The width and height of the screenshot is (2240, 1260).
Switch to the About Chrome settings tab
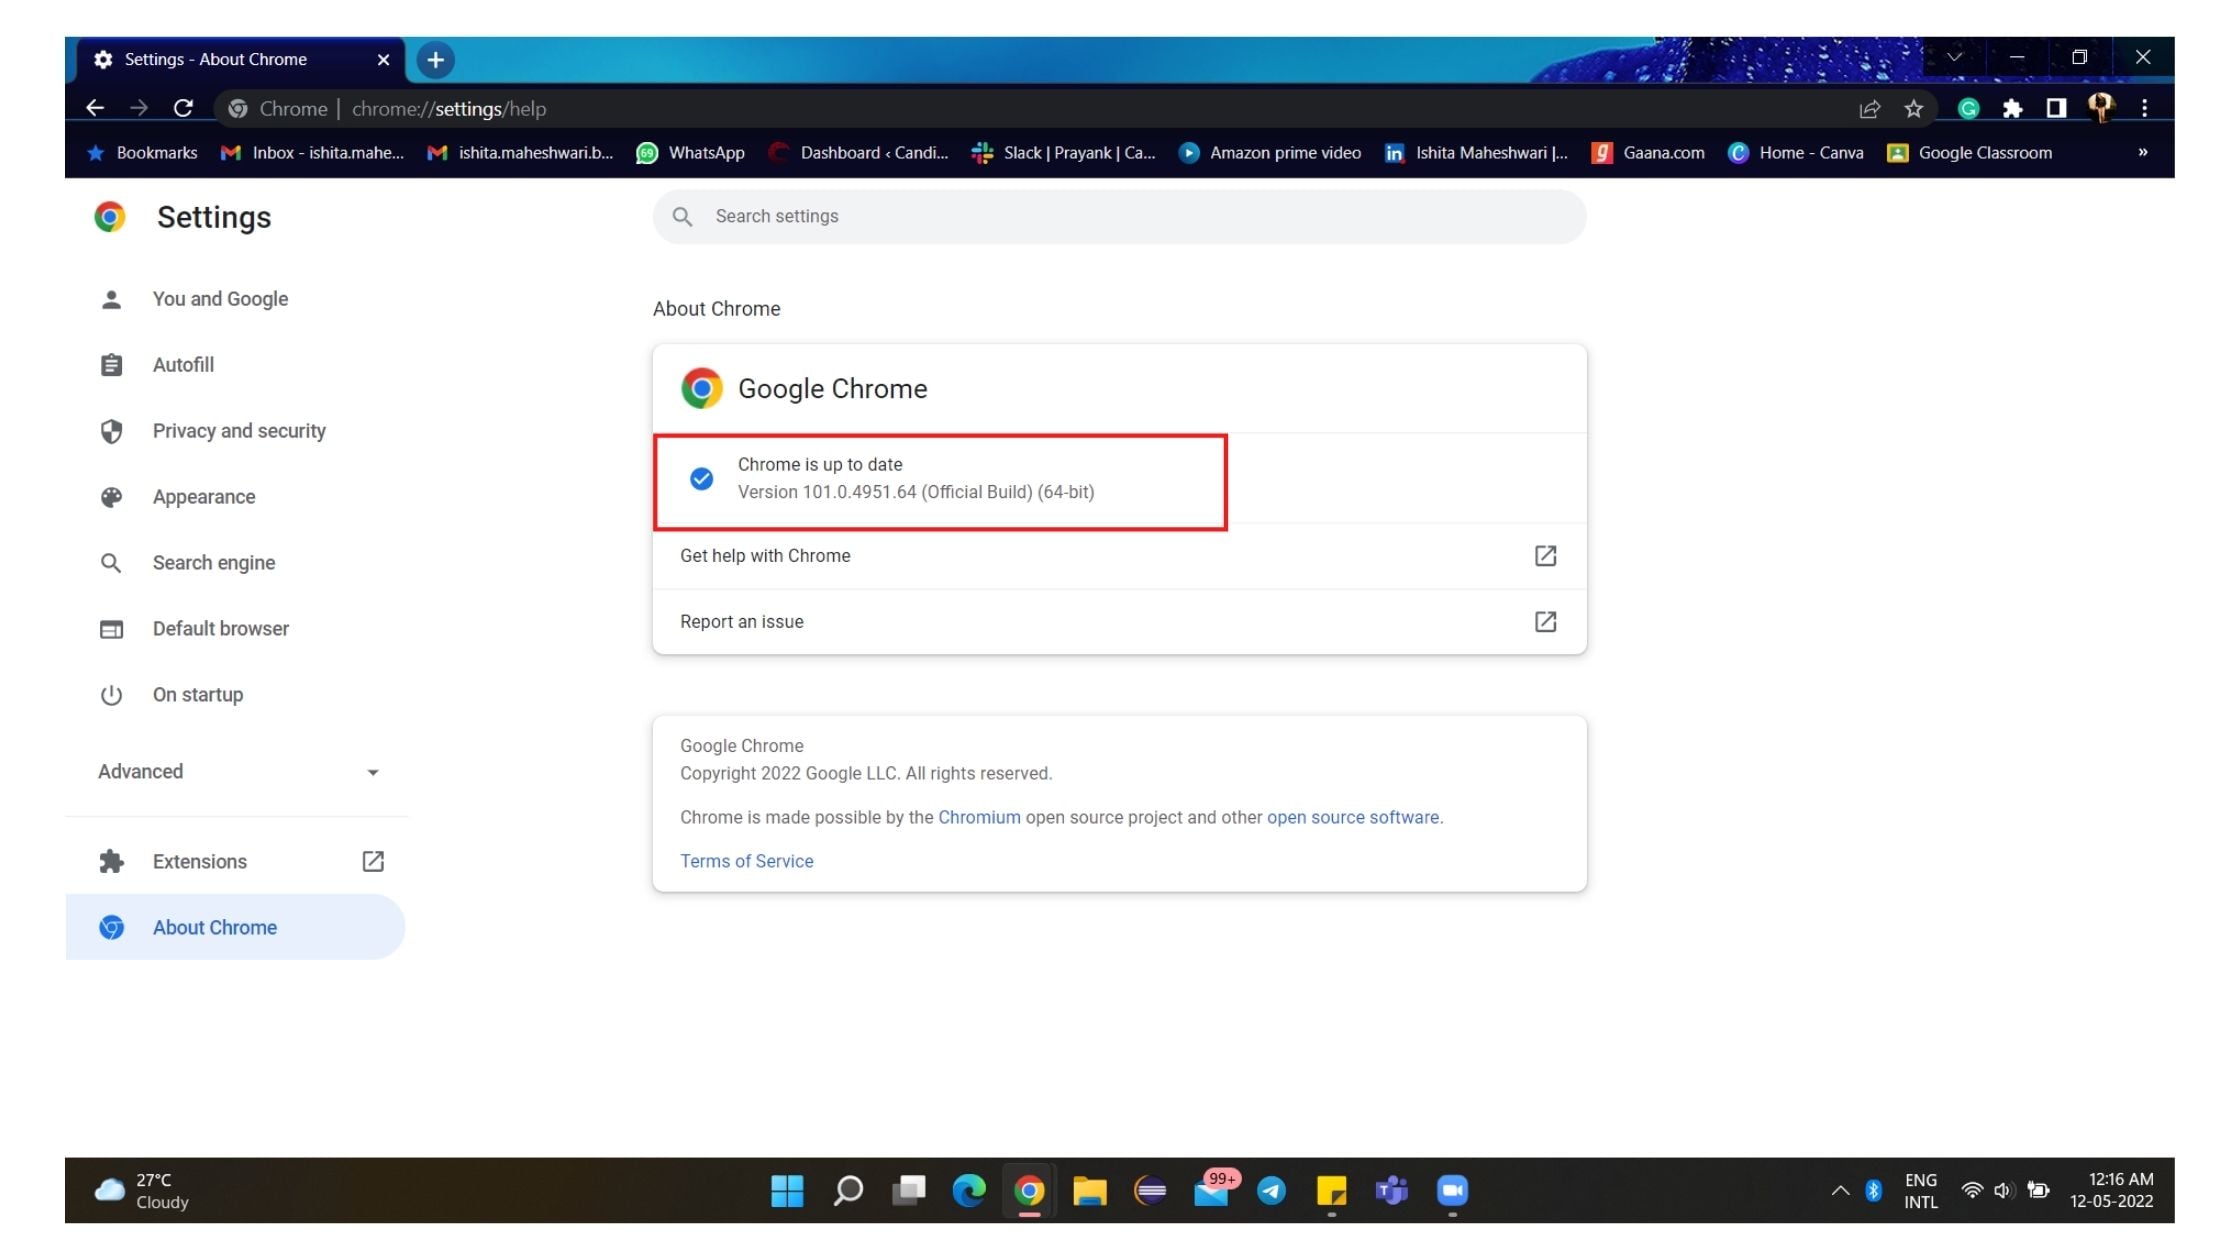(214, 59)
